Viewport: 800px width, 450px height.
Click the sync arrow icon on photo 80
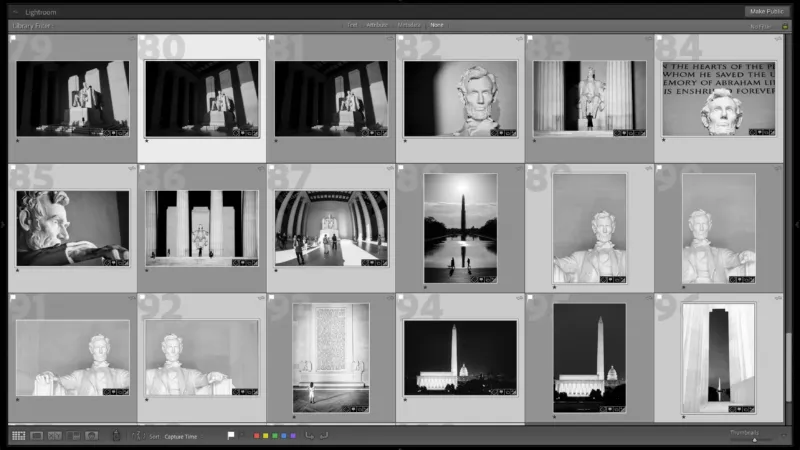[261, 39]
